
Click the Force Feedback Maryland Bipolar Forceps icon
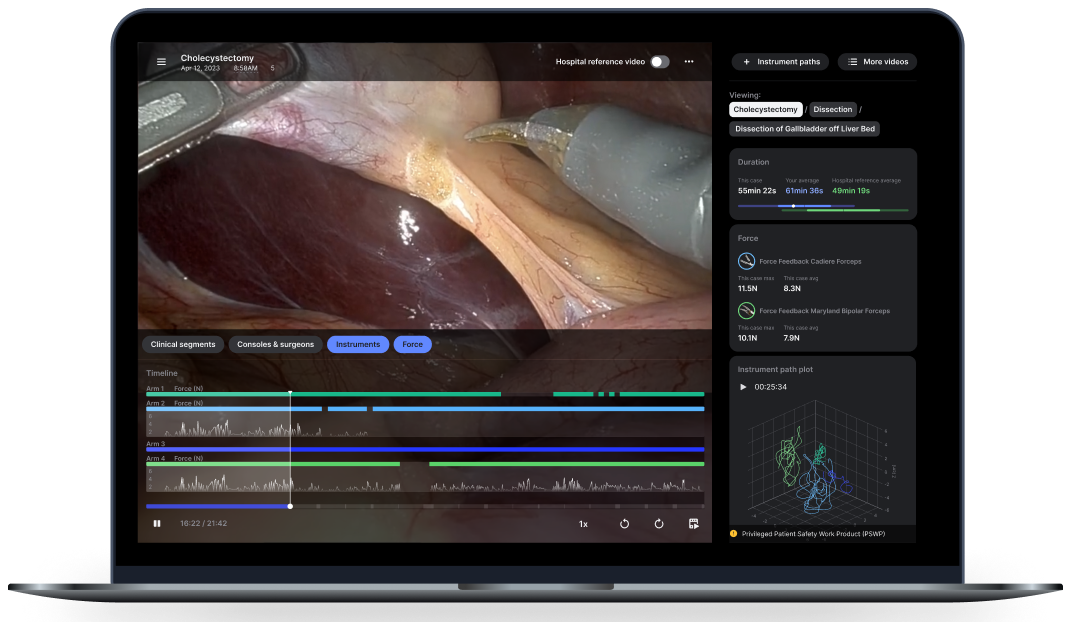tap(747, 310)
